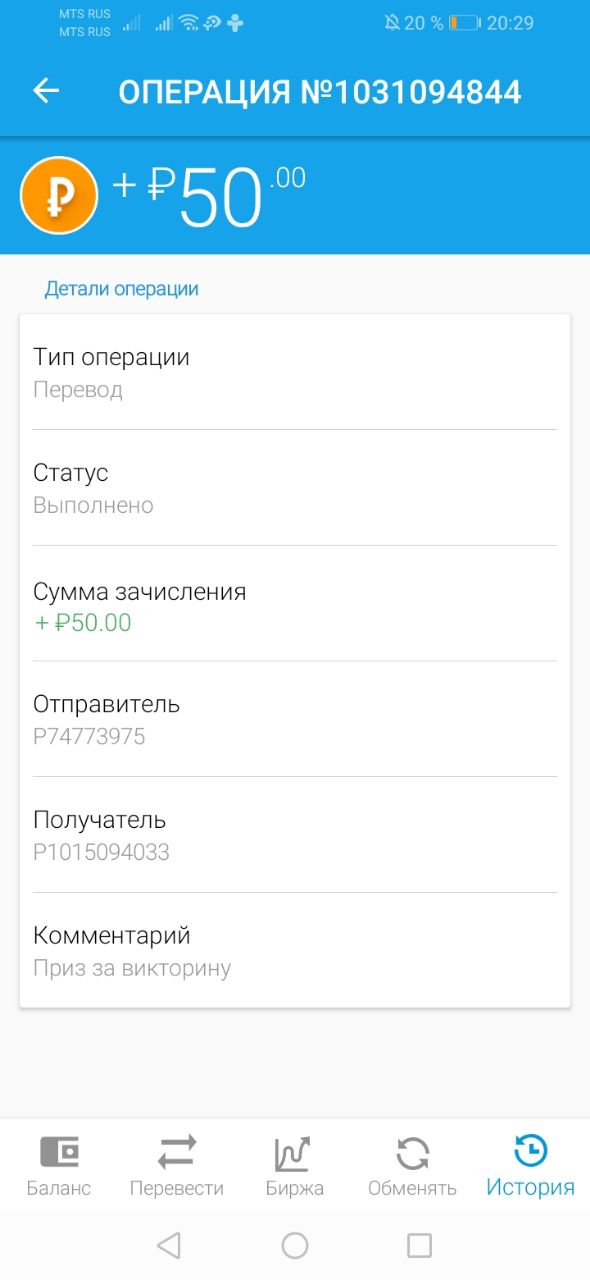Click the operation number title ОПЕРАЦИЯ №1031094844
The height and width of the screenshot is (1280, 590).
point(320,92)
